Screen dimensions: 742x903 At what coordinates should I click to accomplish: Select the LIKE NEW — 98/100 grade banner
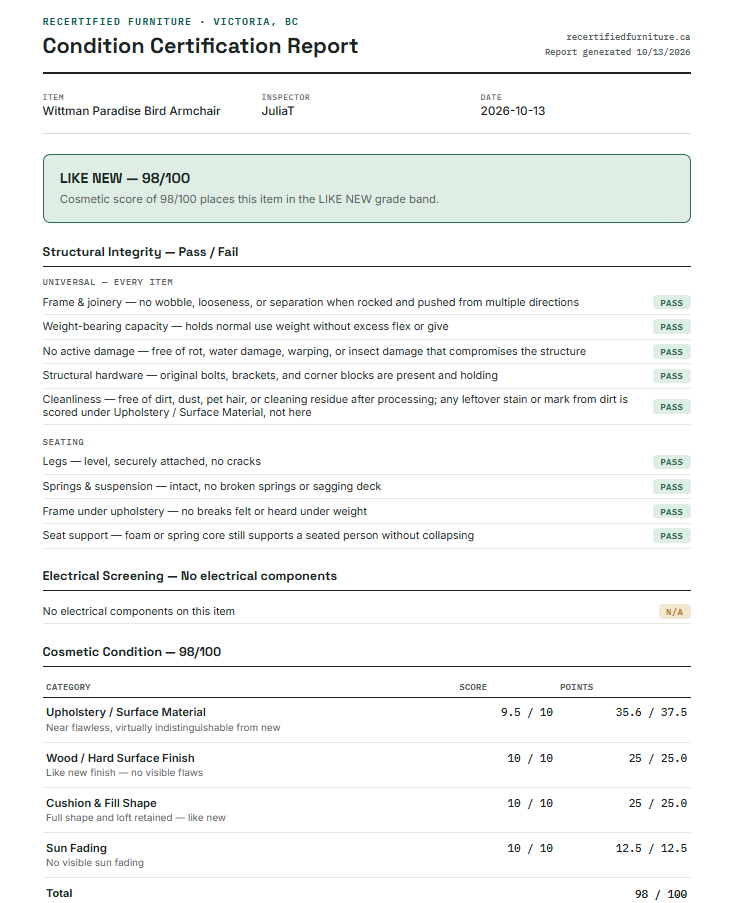[366, 188]
